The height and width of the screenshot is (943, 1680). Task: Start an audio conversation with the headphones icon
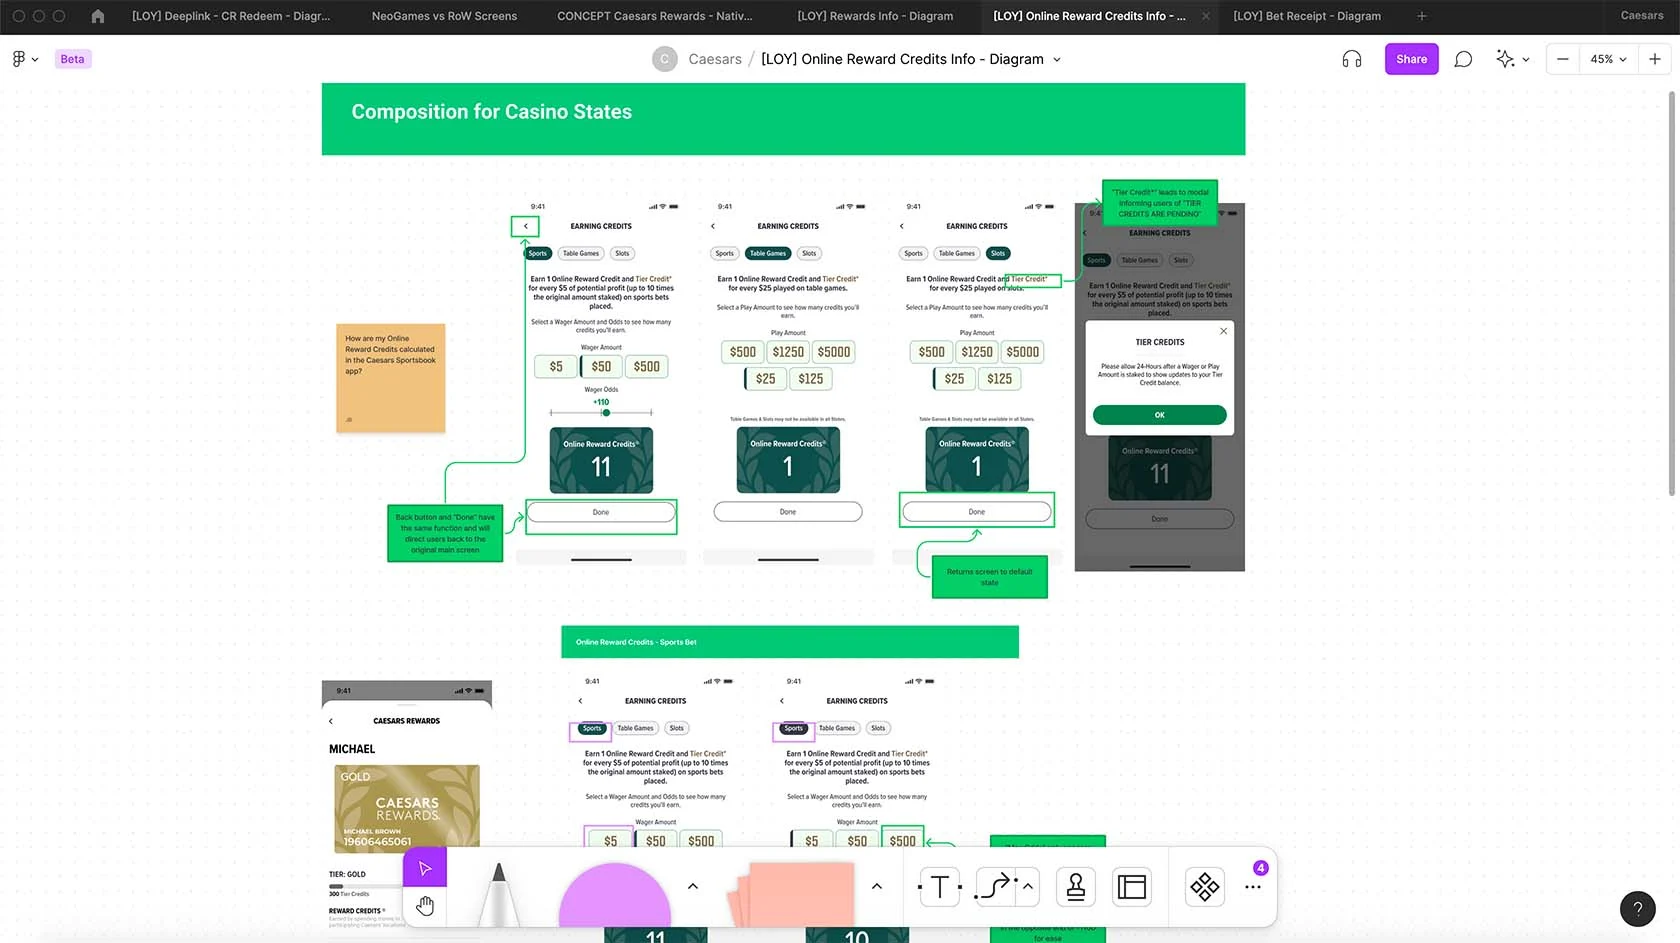pyautogui.click(x=1351, y=59)
